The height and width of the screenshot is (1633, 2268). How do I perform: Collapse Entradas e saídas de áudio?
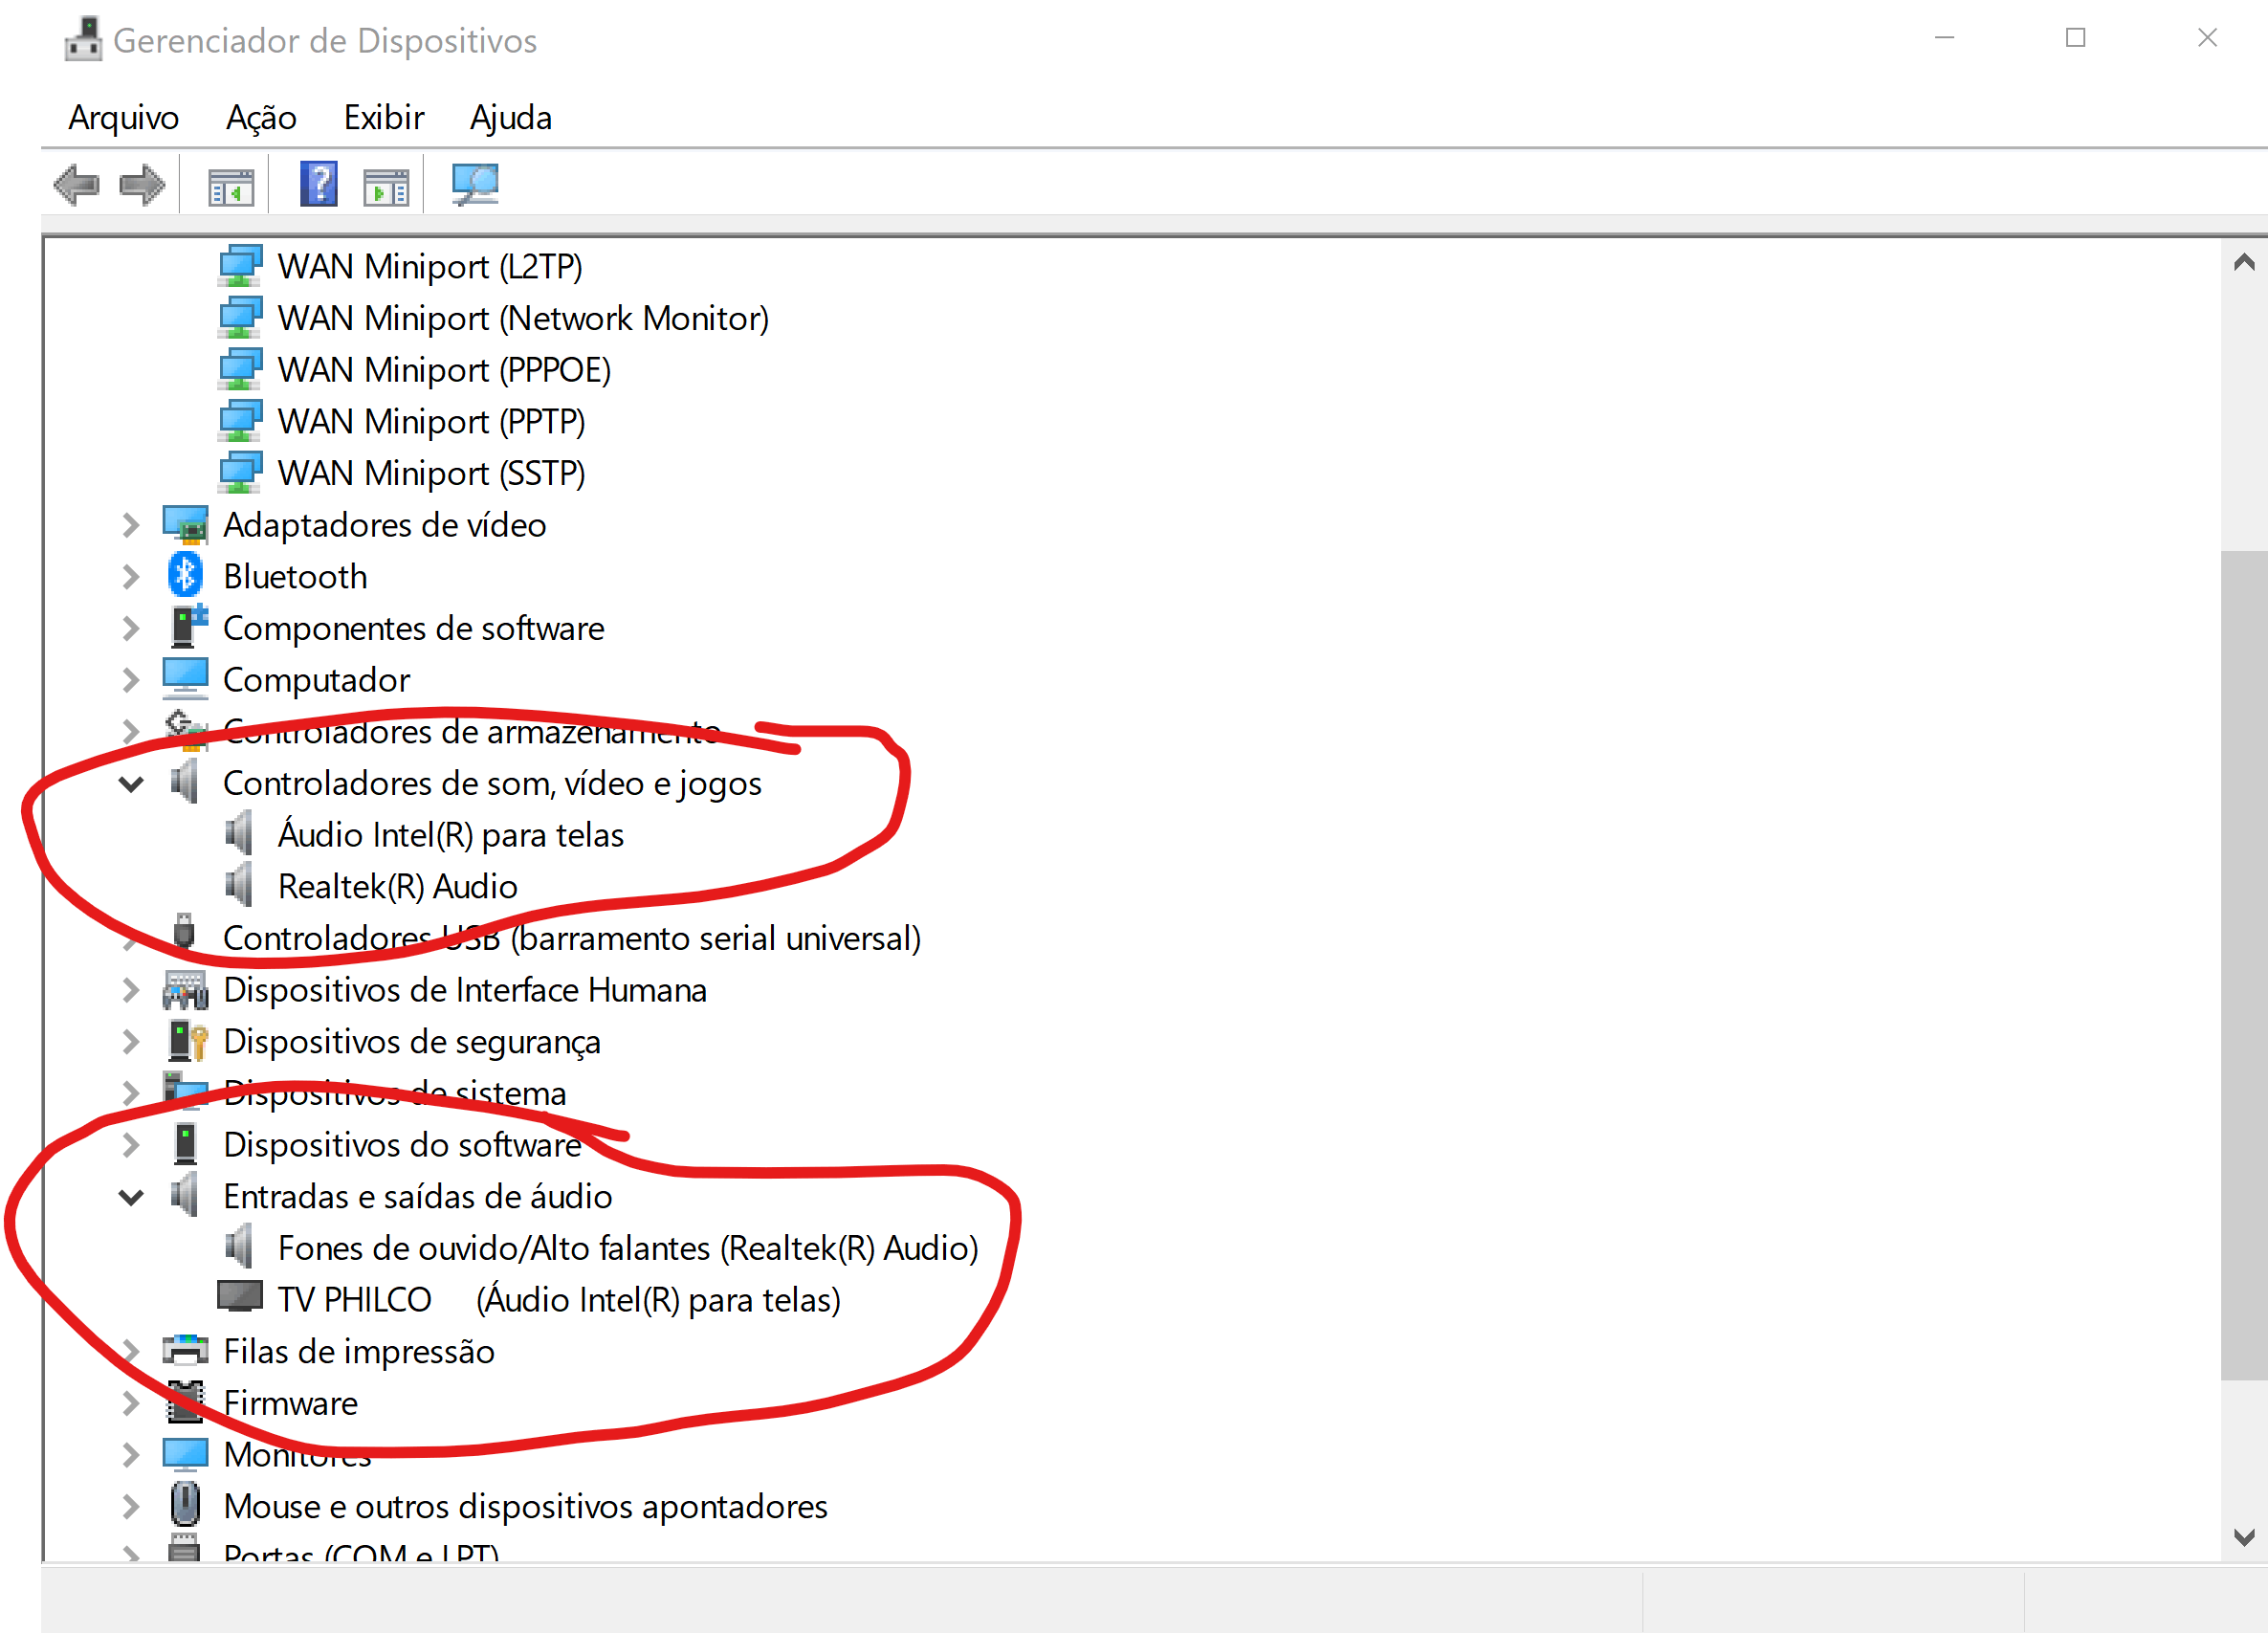[131, 1197]
